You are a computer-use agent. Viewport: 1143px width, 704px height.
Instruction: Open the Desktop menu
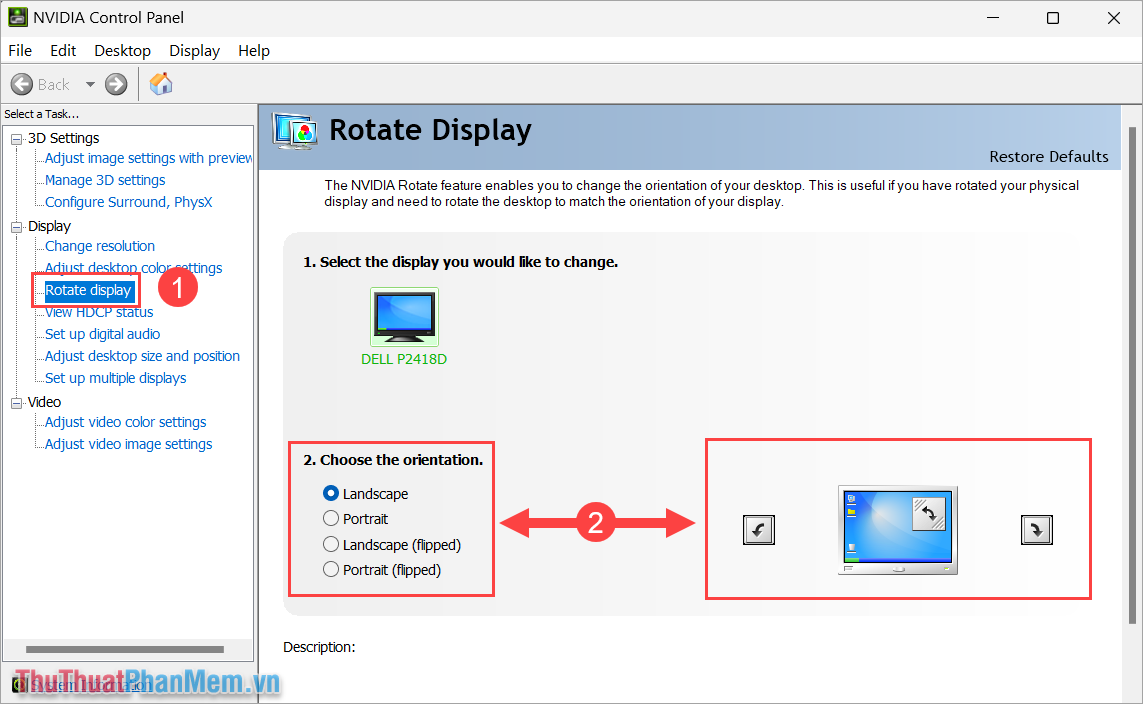(x=122, y=50)
